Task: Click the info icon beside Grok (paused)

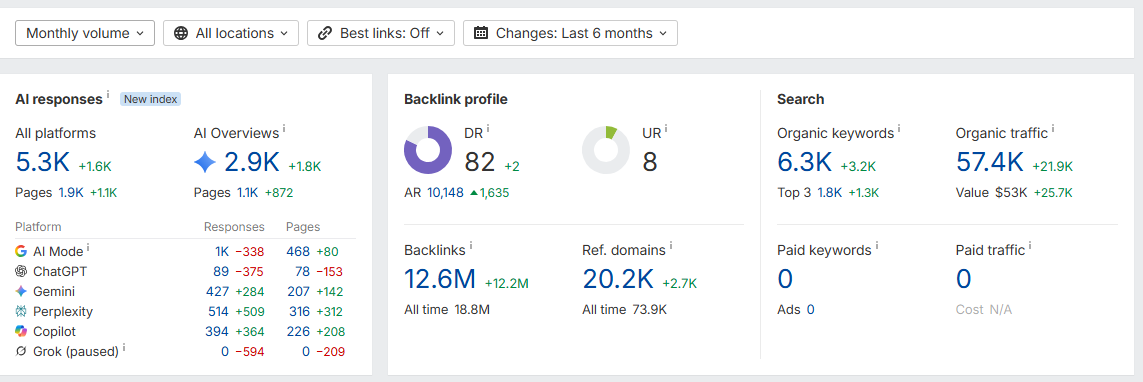Action: pos(124,348)
